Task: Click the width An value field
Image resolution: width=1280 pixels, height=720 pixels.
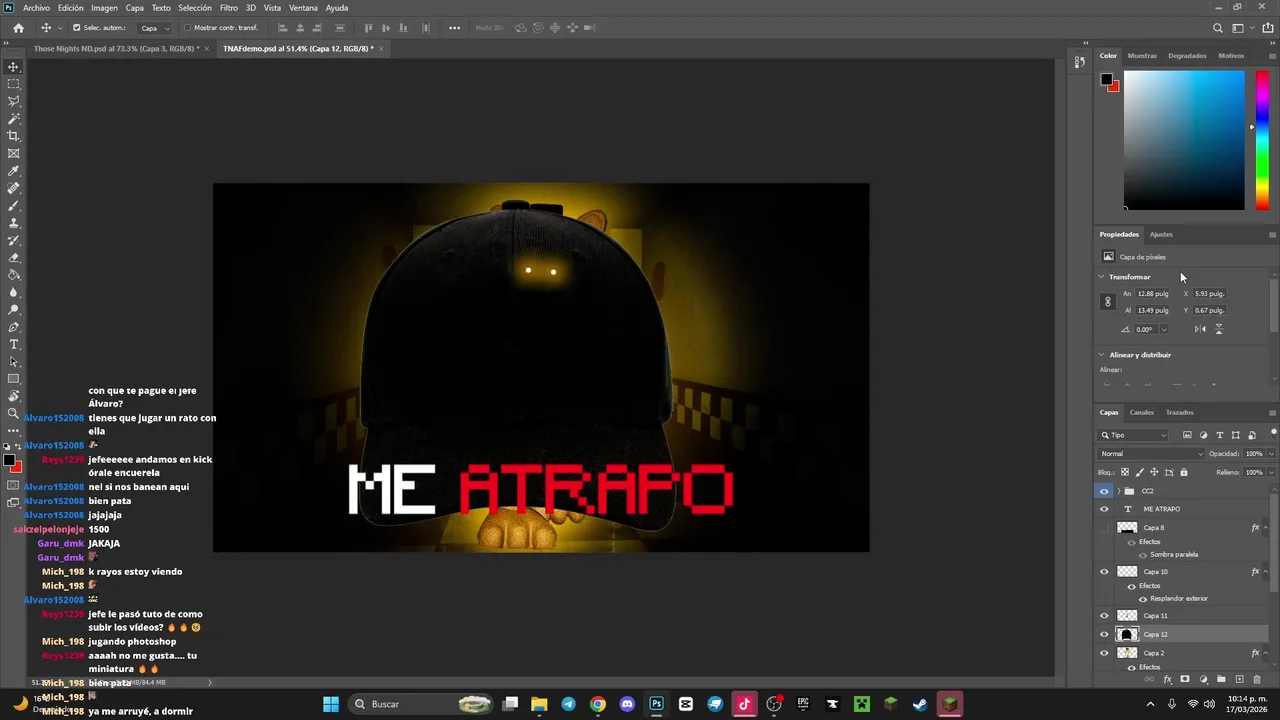Action: click(x=1152, y=294)
